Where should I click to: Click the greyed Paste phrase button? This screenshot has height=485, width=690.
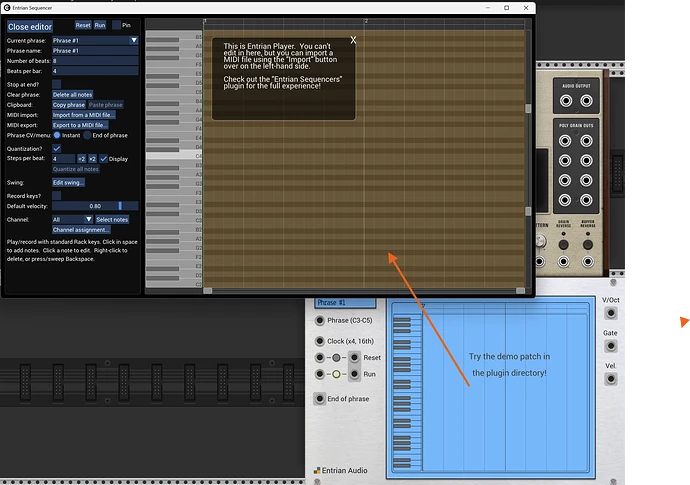pyautogui.click(x=106, y=105)
